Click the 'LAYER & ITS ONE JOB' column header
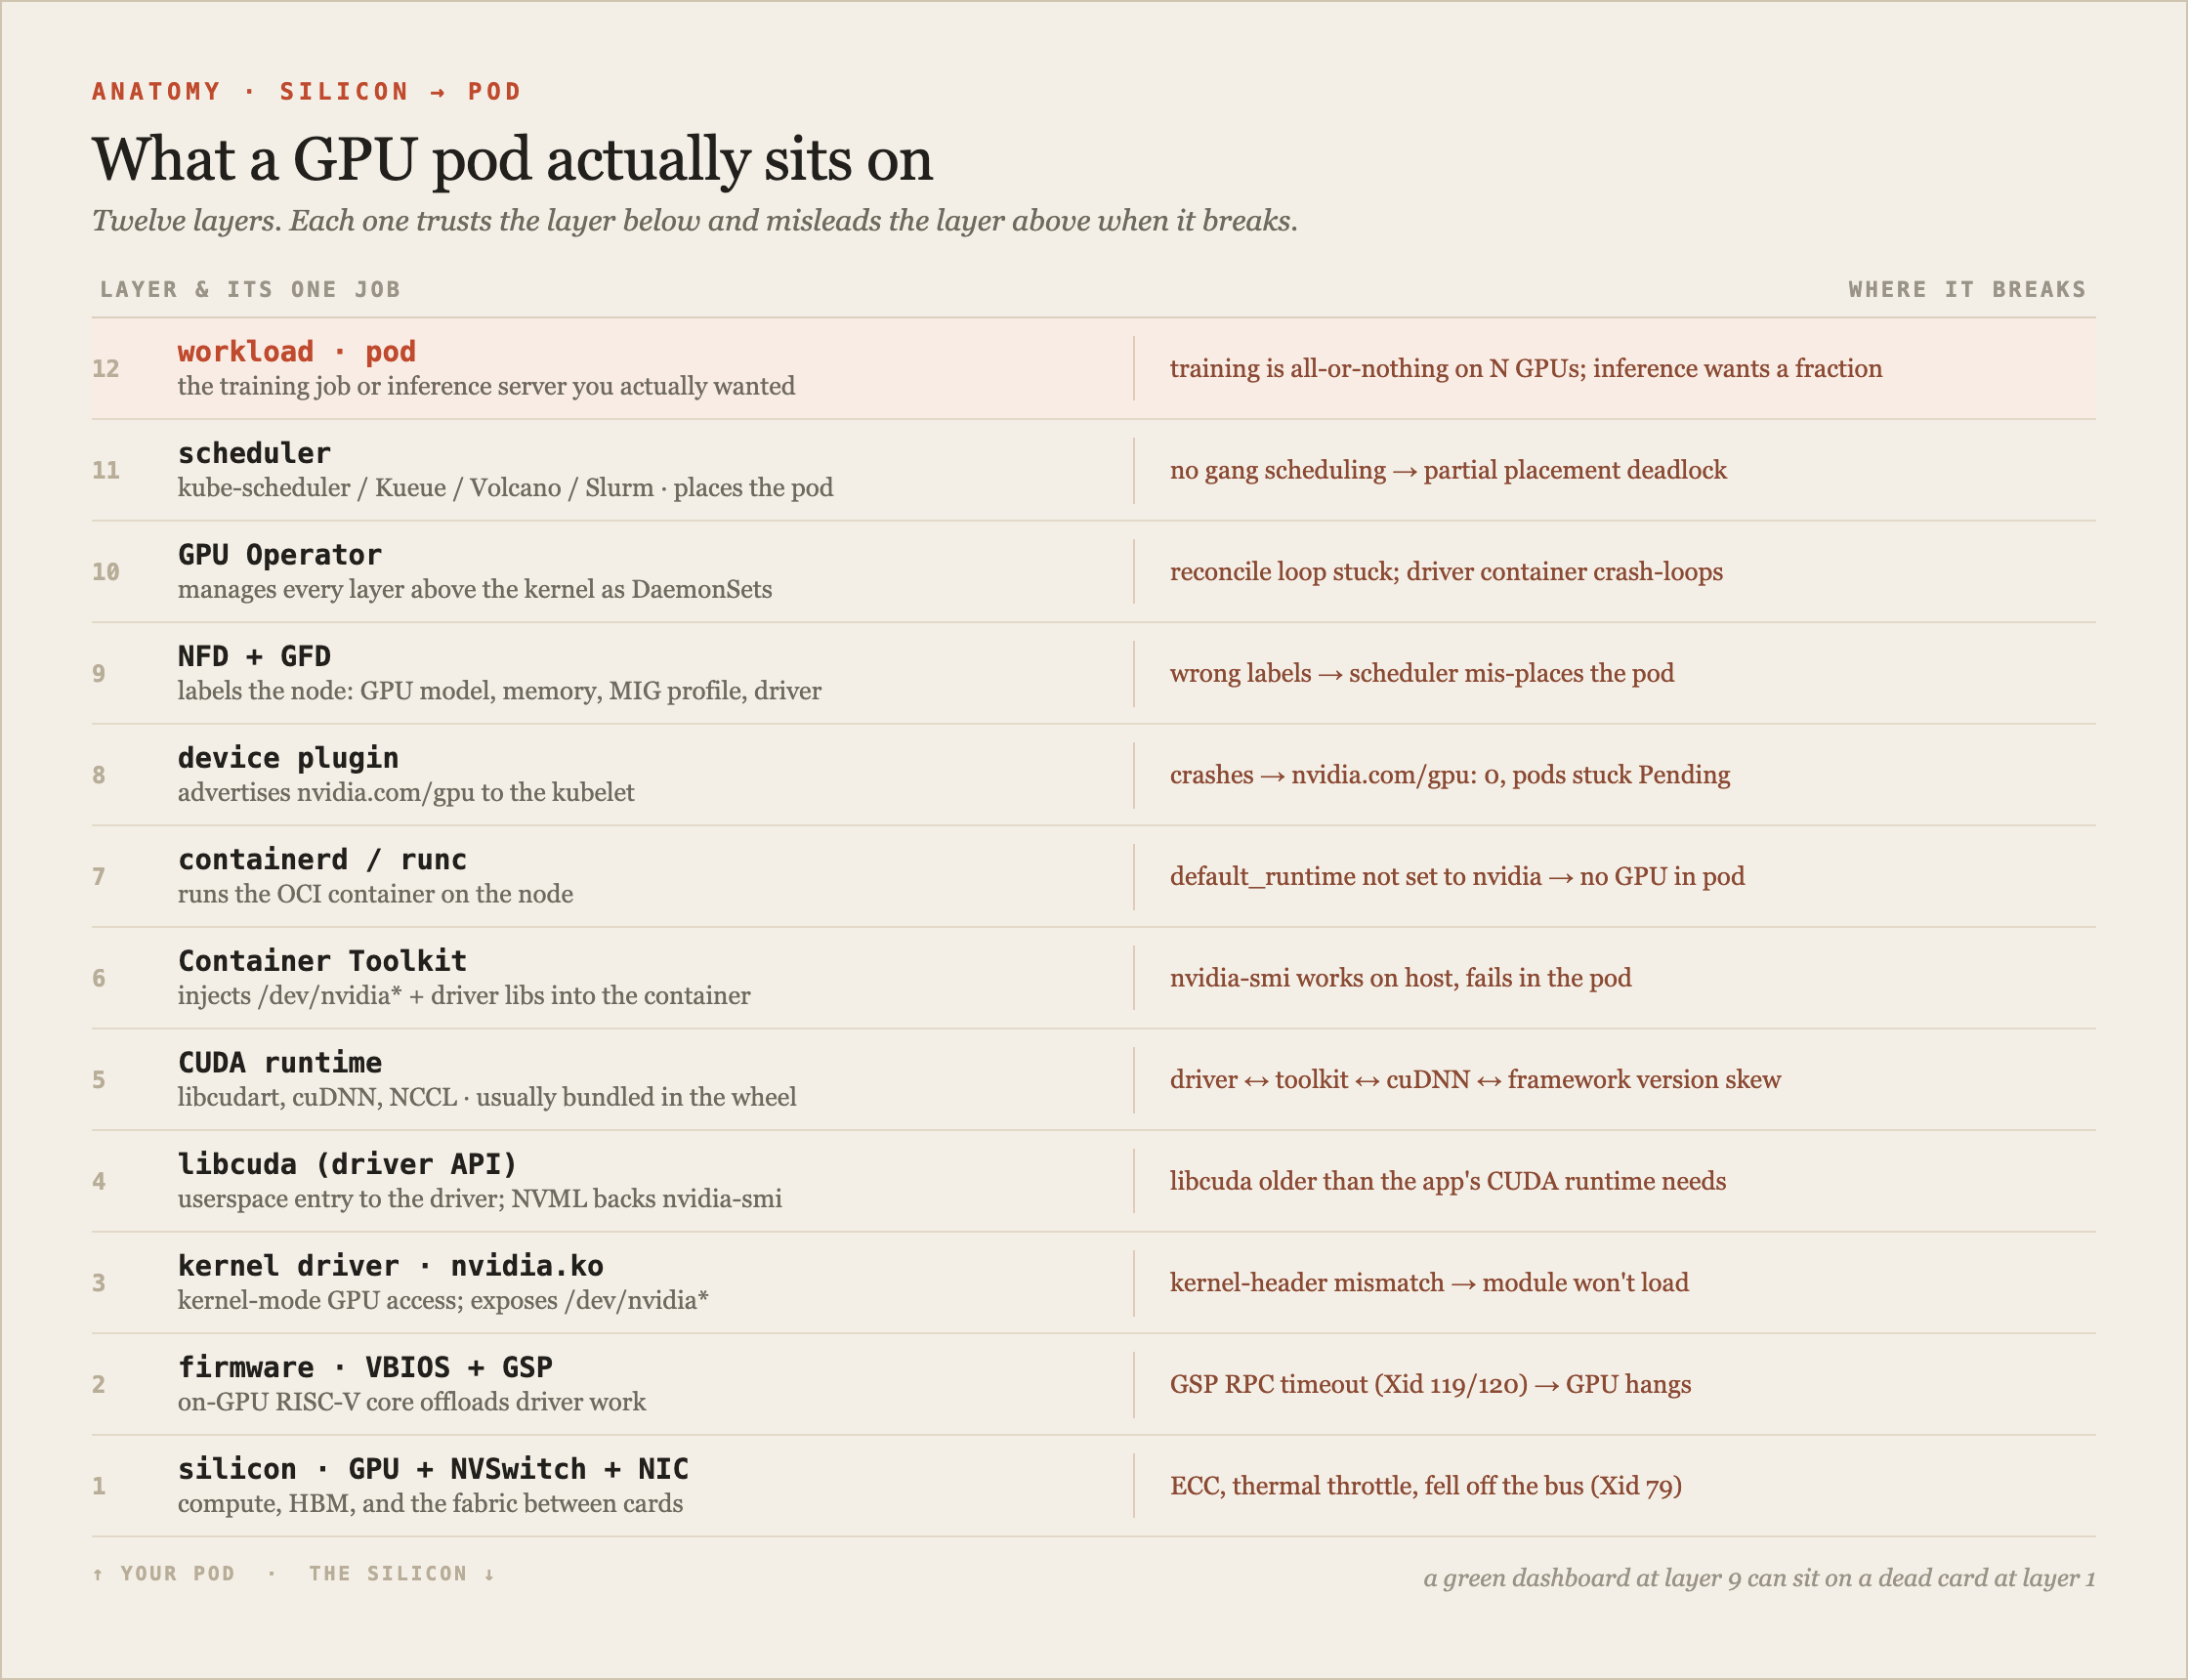 pos(250,289)
